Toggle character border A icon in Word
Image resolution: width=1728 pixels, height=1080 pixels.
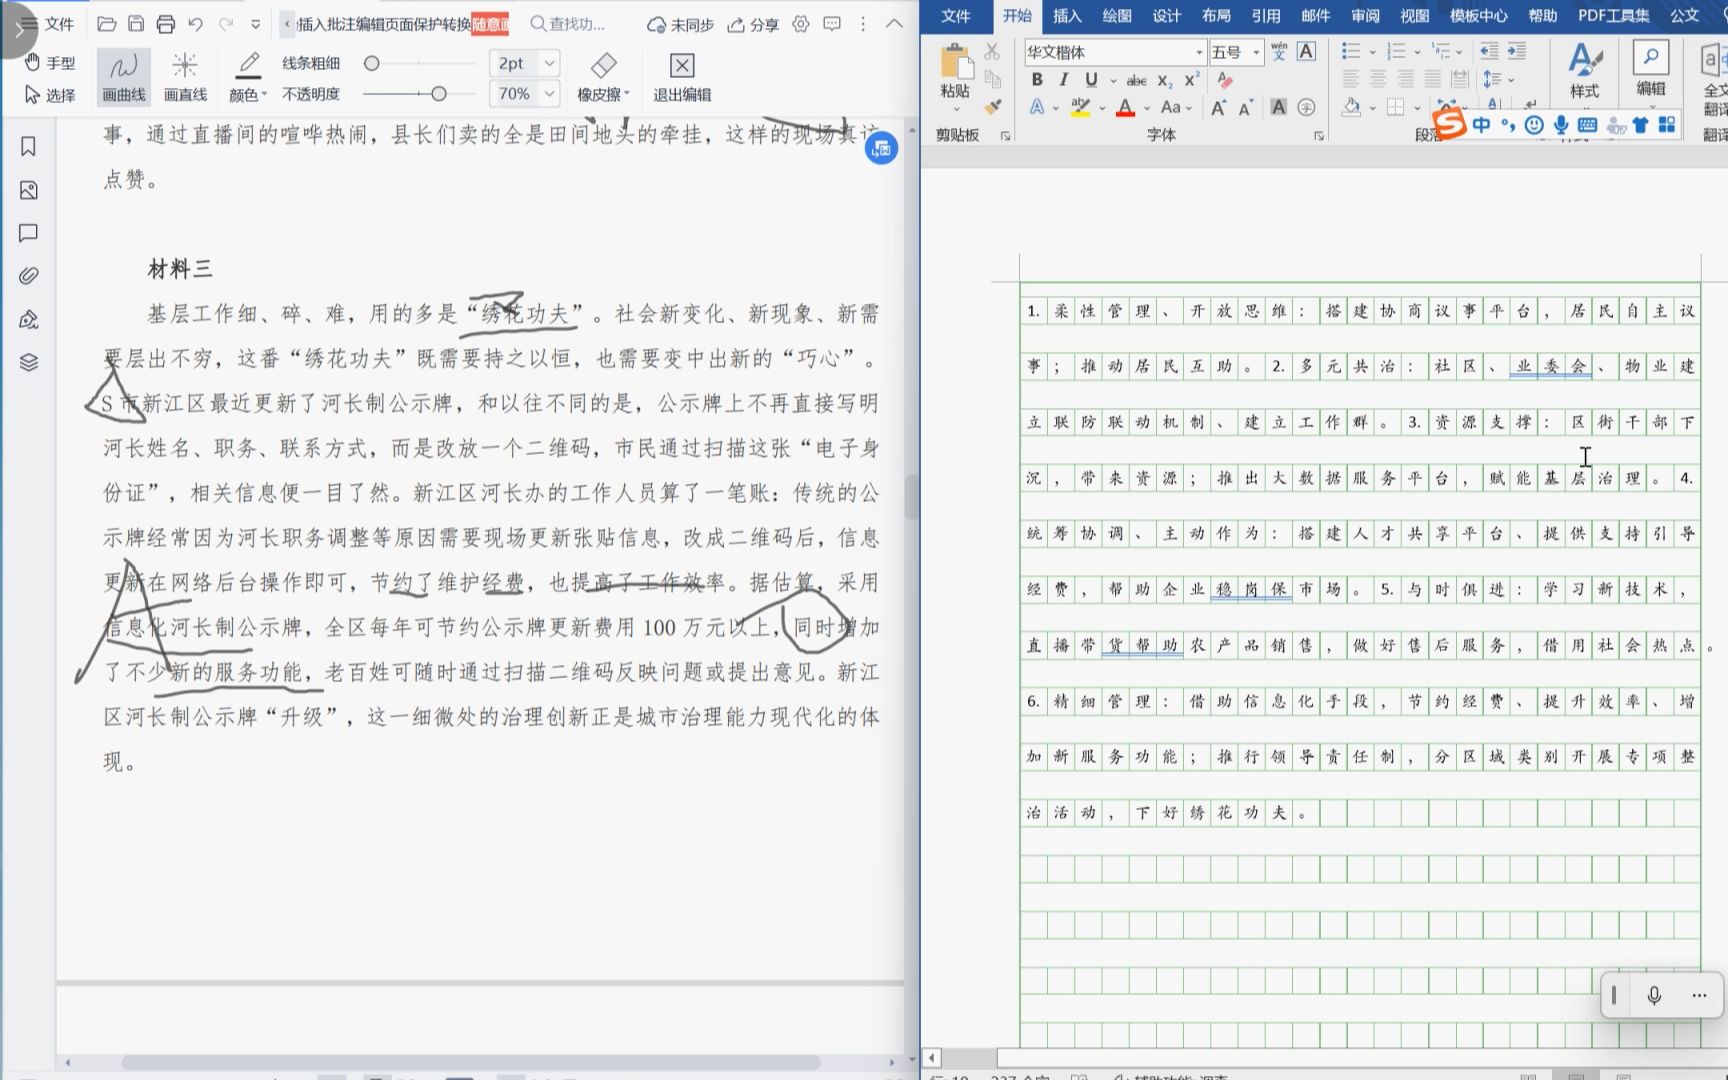pyautogui.click(x=1306, y=52)
